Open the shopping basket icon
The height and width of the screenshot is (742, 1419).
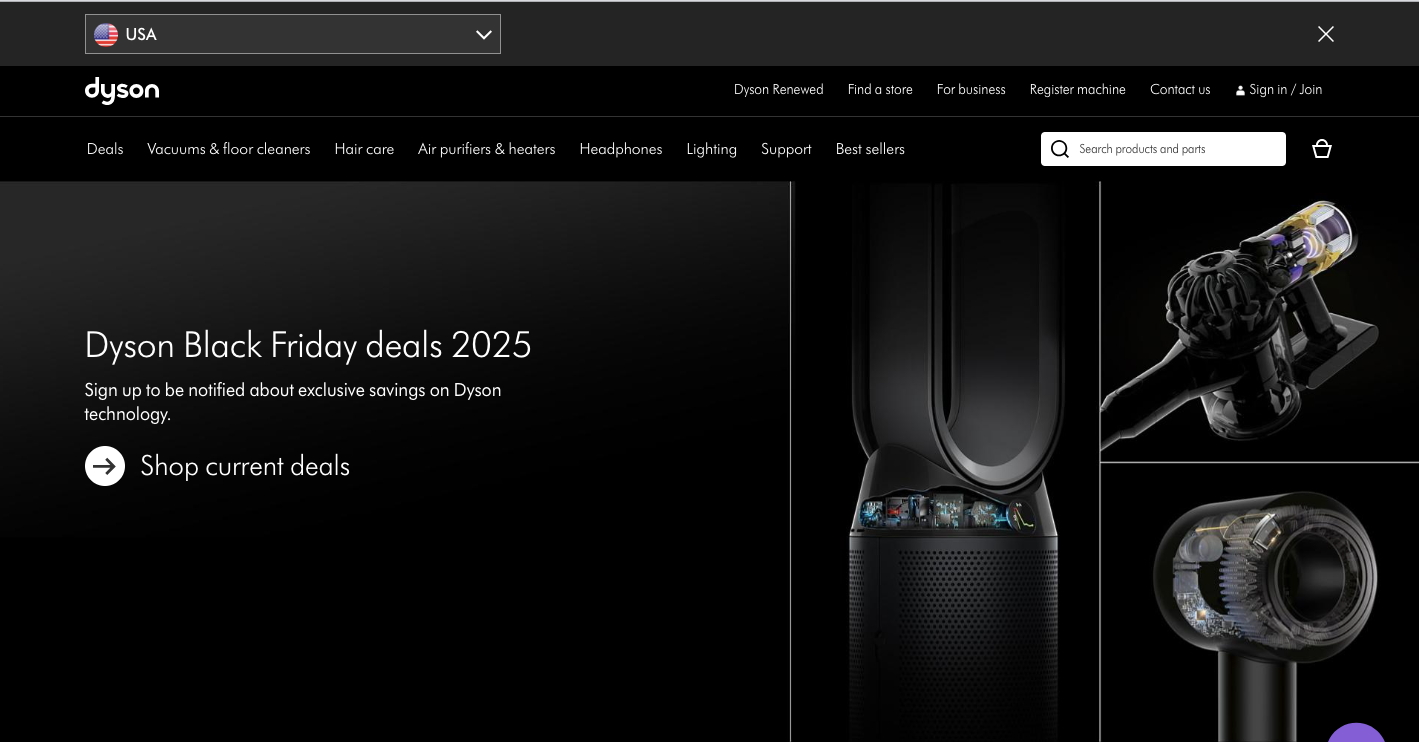tap(1322, 149)
